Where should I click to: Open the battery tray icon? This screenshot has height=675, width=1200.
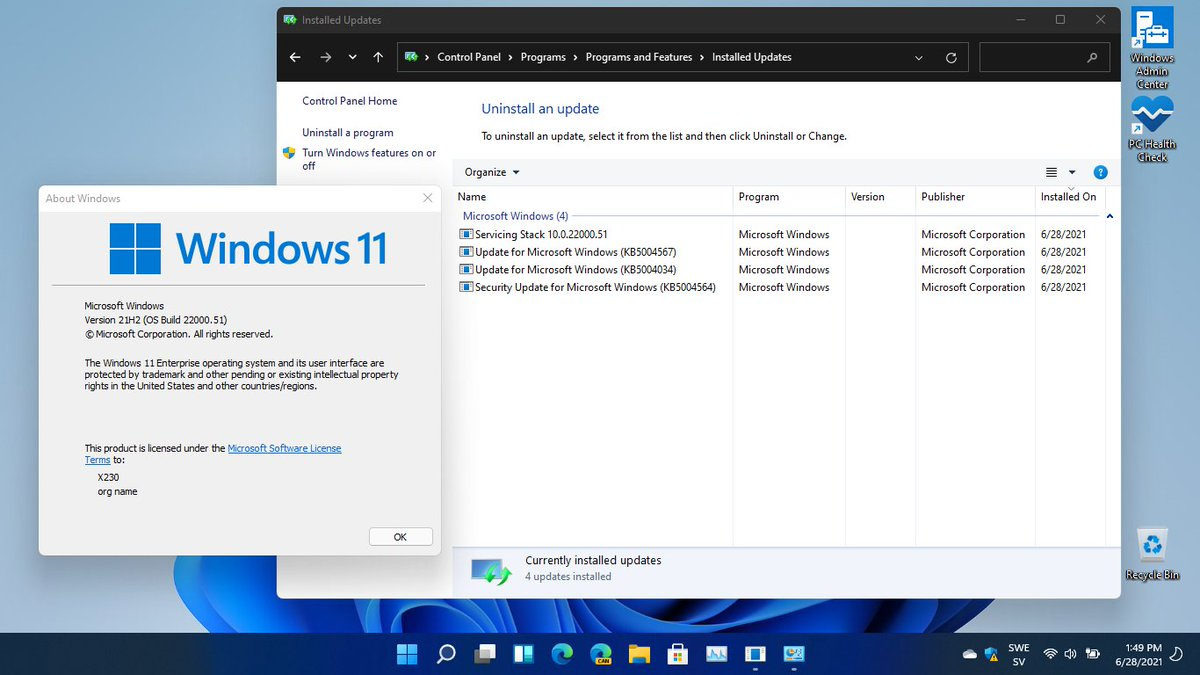(x=1091, y=654)
